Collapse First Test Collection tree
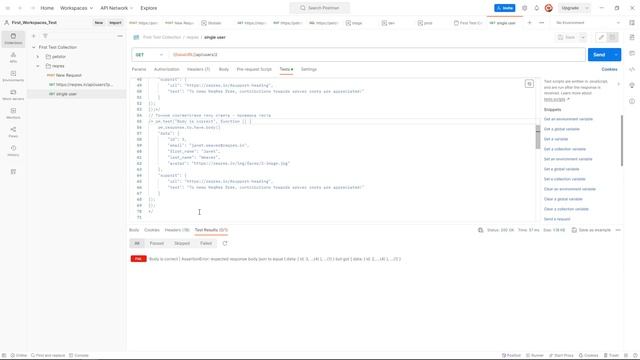This screenshot has width=640, height=360. (34, 47)
